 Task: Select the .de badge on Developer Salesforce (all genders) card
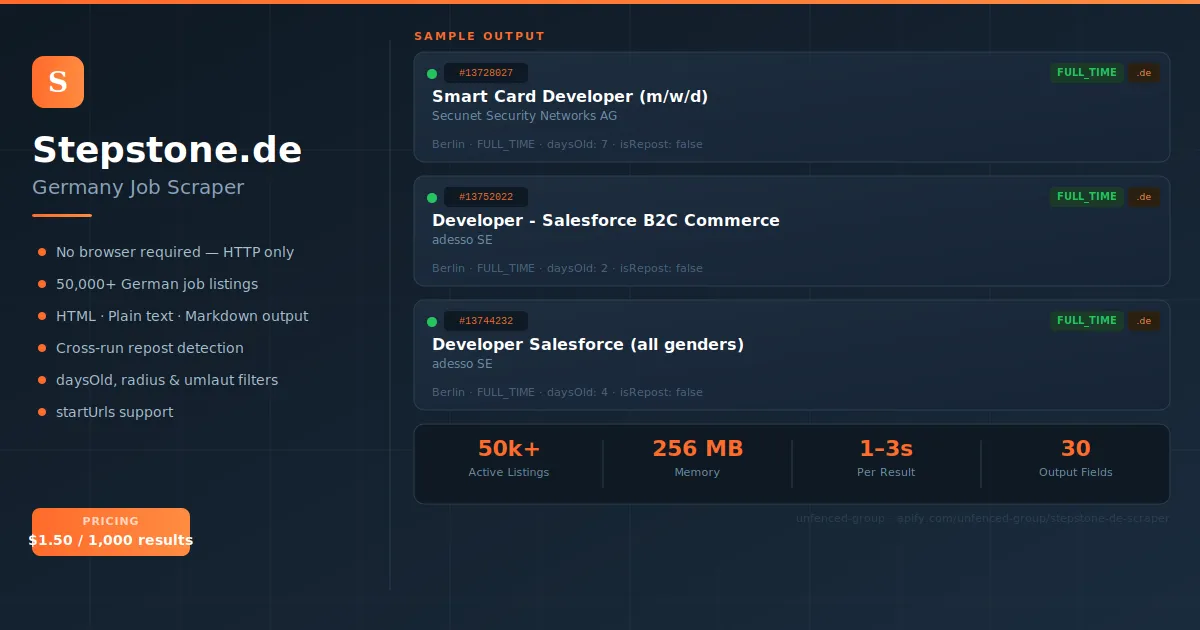click(x=1144, y=321)
